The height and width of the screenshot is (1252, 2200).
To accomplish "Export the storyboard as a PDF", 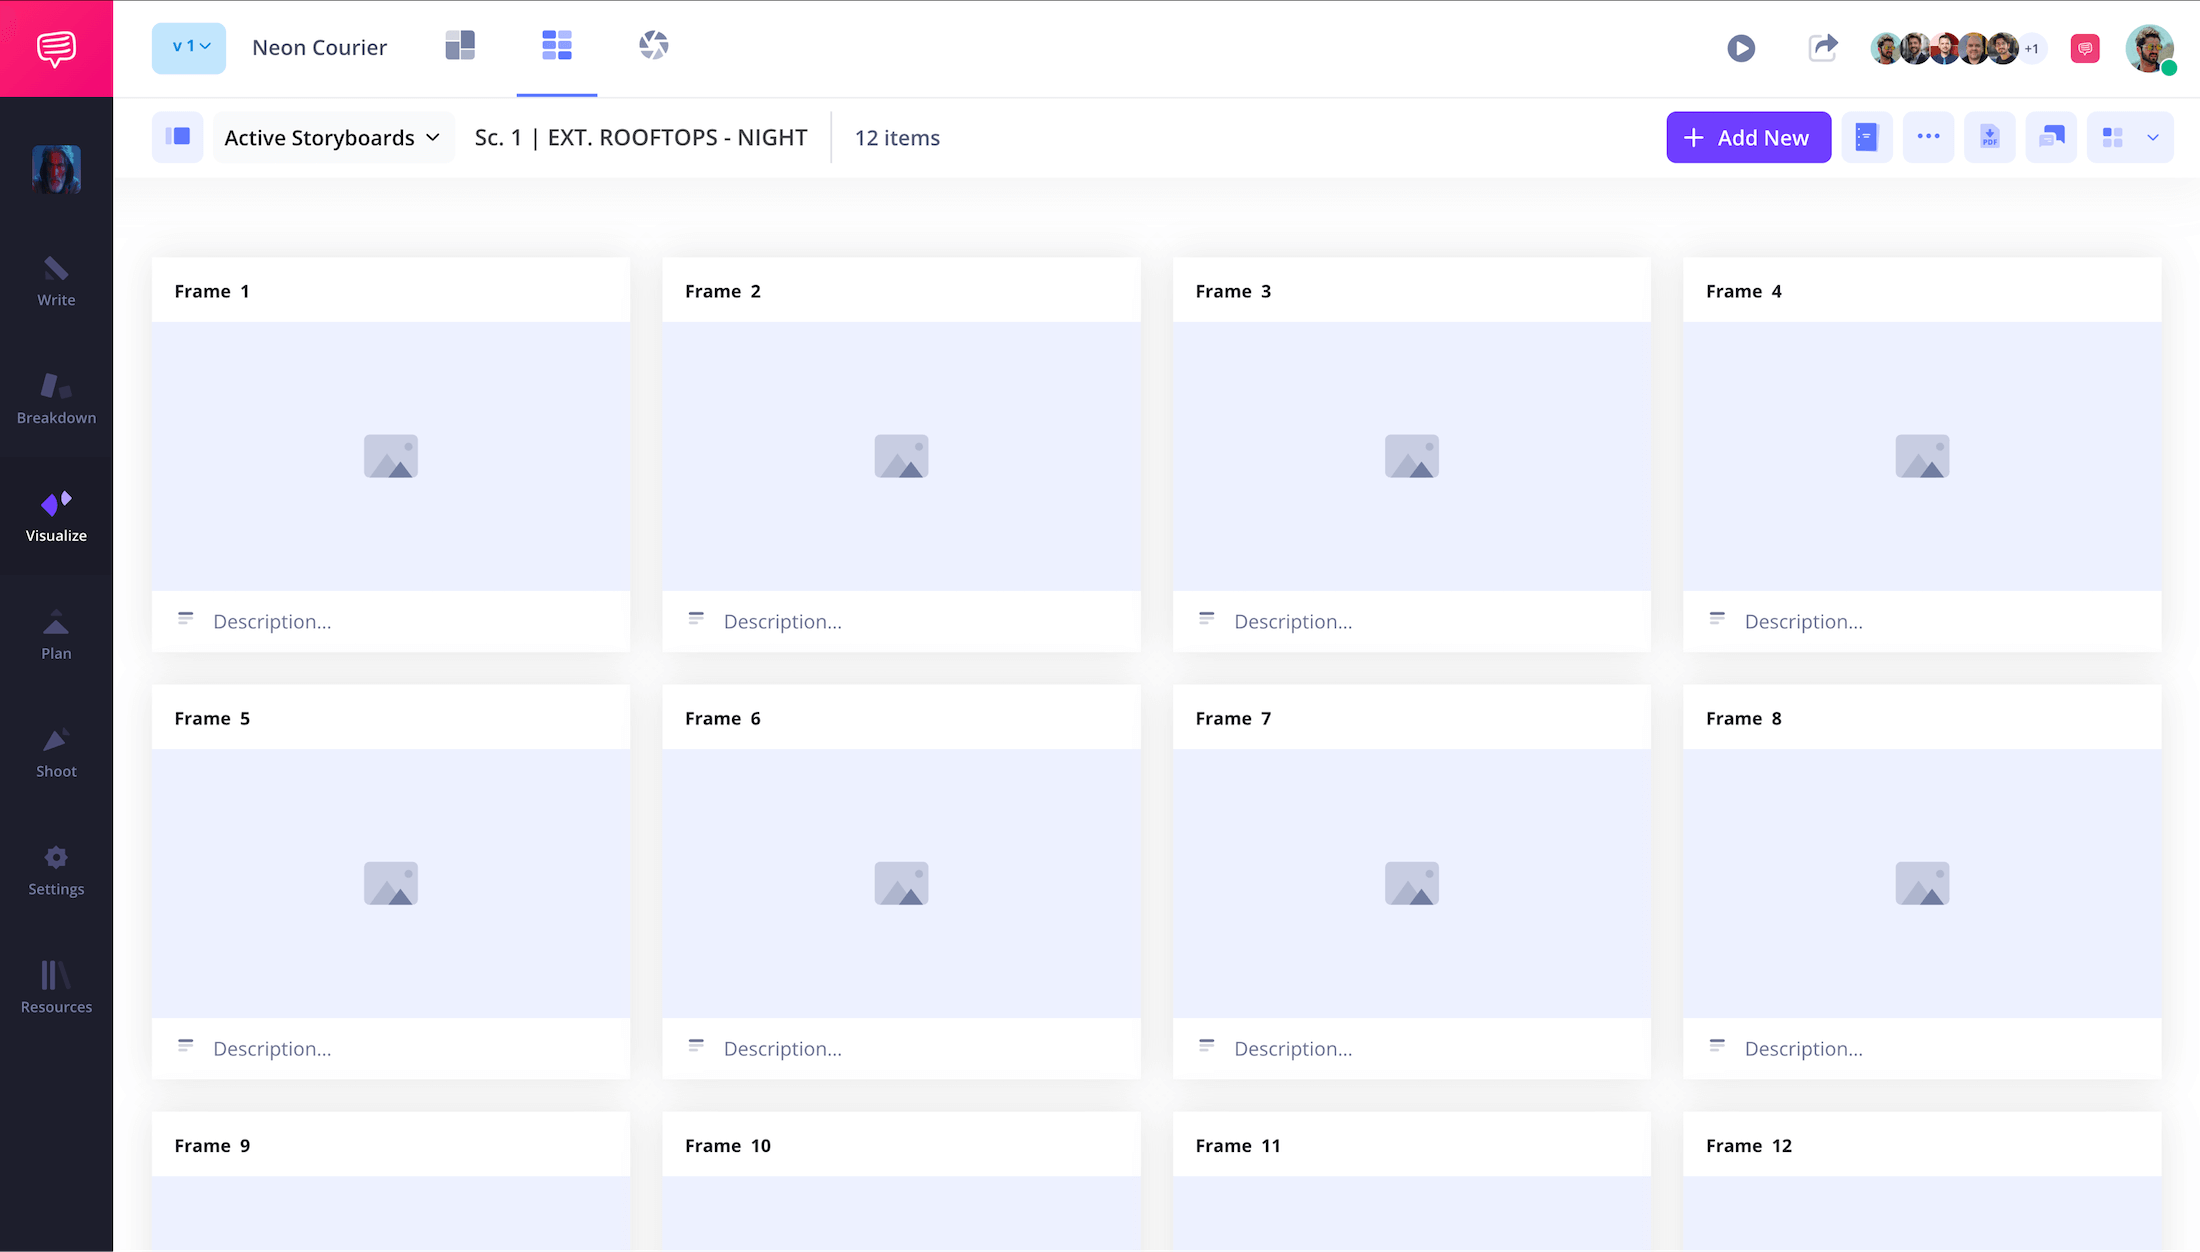I will click(x=1989, y=137).
